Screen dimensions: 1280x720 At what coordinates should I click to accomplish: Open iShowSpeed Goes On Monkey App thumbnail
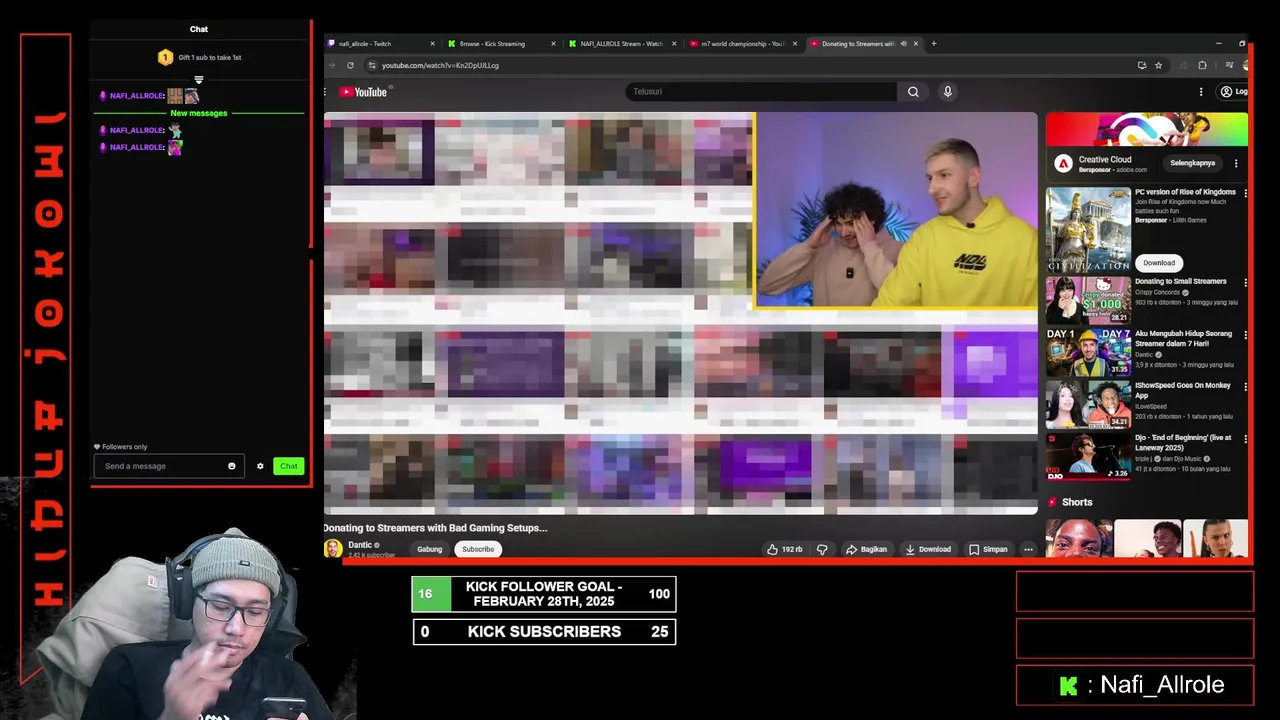(x=1088, y=403)
